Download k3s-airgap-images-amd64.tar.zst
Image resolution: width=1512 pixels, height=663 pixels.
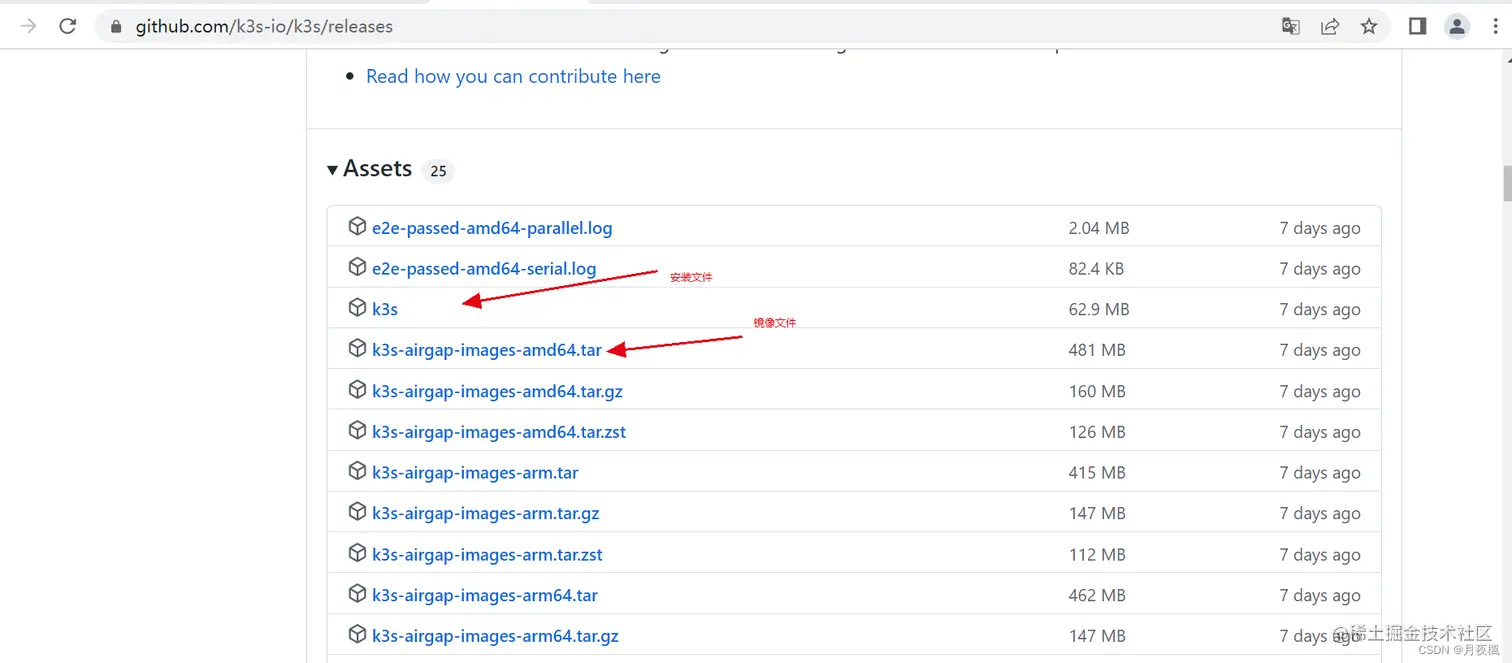tap(499, 432)
